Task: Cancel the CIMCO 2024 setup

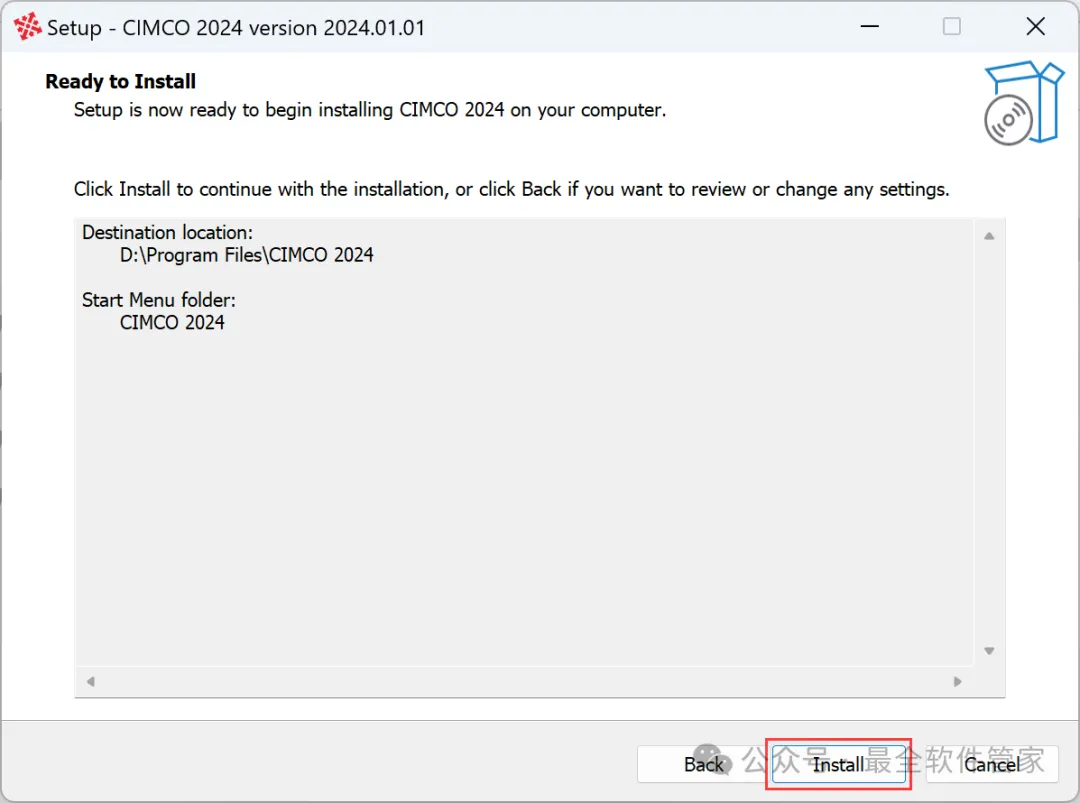Action: (992, 764)
